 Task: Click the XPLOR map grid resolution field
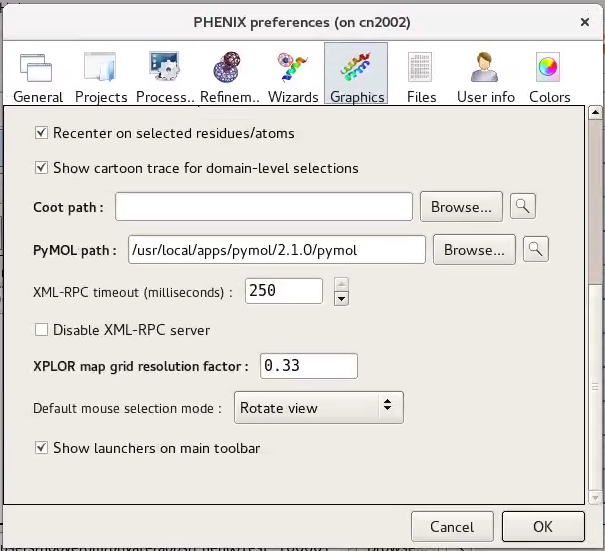(308, 366)
